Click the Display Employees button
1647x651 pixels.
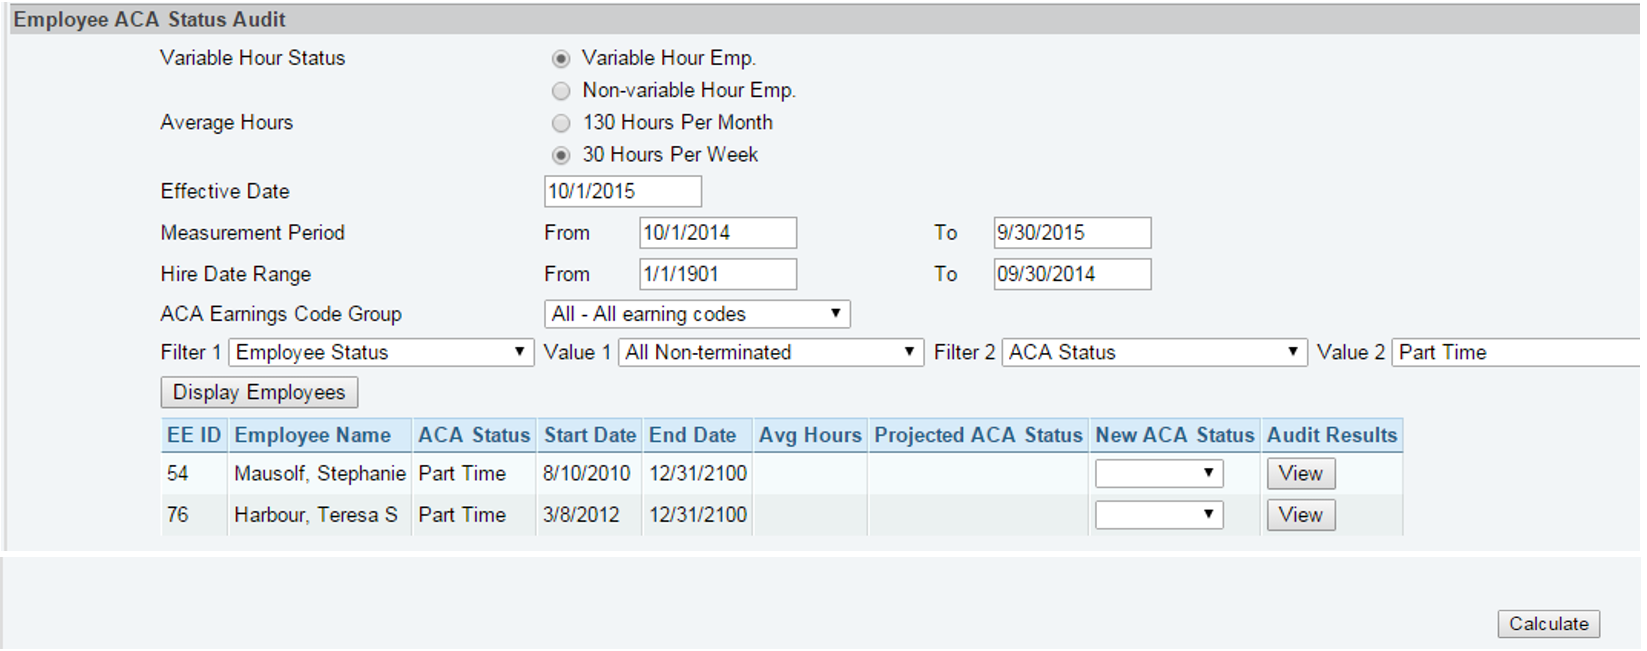pyautogui.click(x=258, y=392)
